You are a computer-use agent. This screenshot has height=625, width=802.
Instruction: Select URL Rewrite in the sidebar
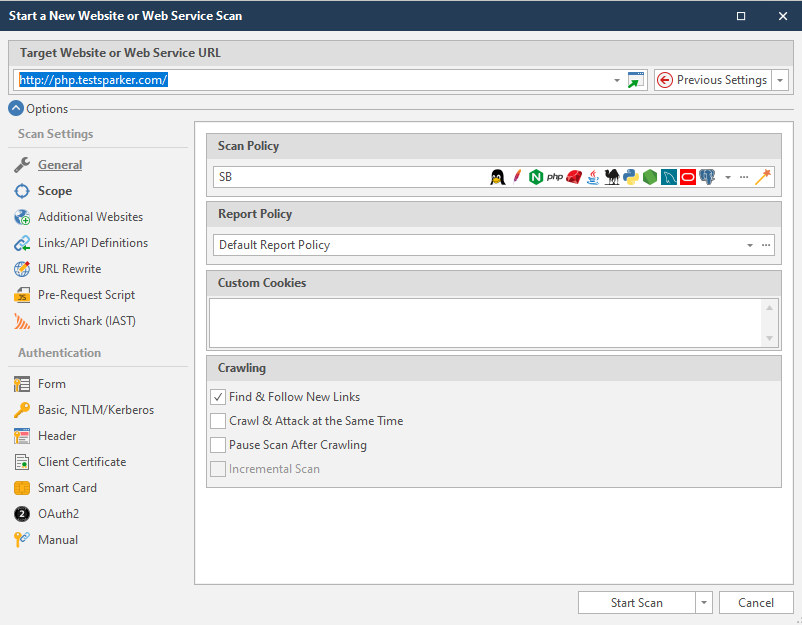tap(22, 268)
